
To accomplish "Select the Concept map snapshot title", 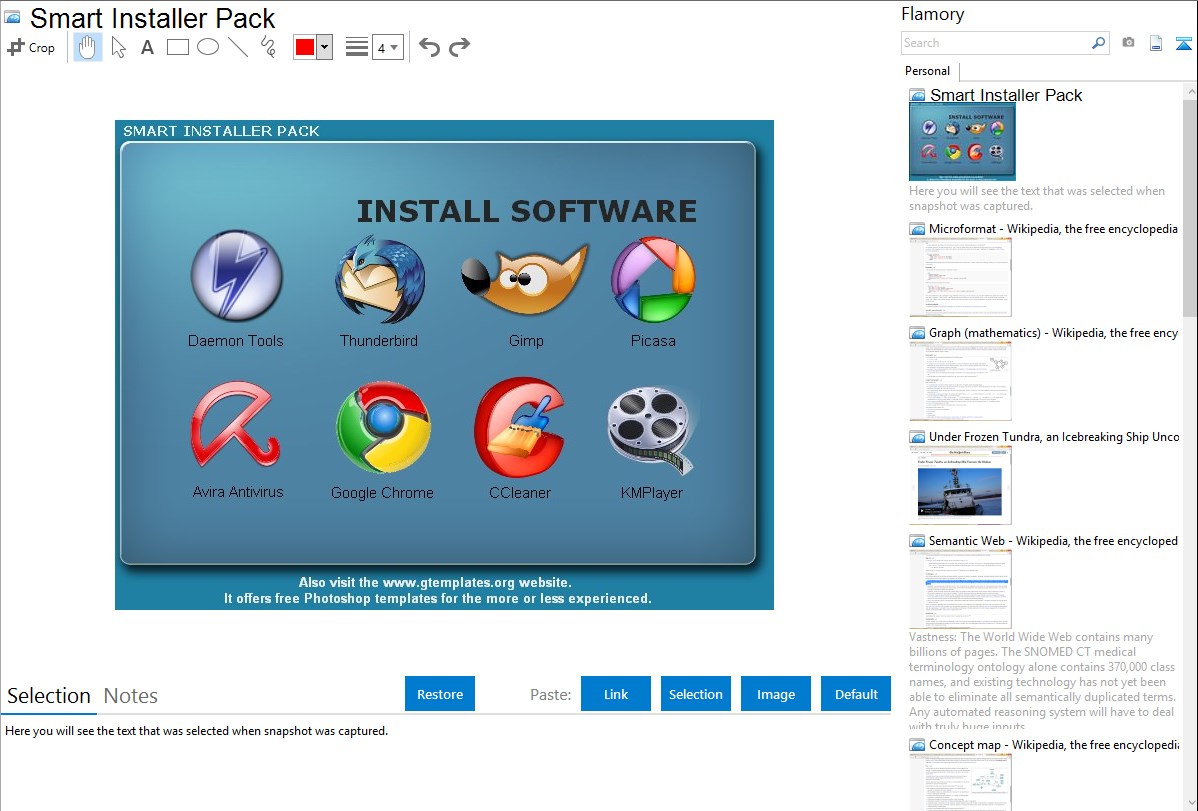I will coord(1054,745).
